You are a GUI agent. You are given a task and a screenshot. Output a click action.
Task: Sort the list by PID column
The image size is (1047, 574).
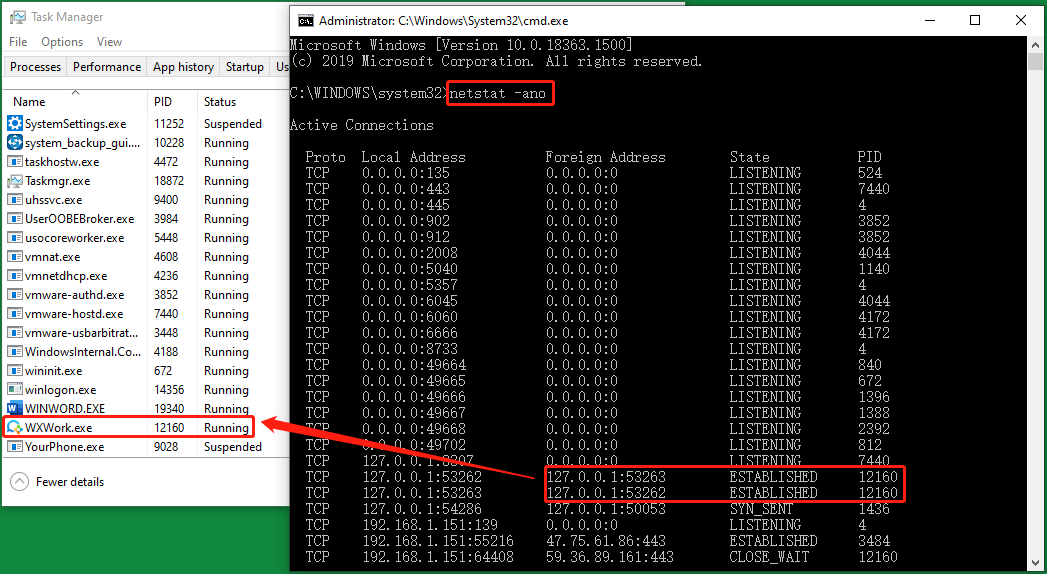163,101
